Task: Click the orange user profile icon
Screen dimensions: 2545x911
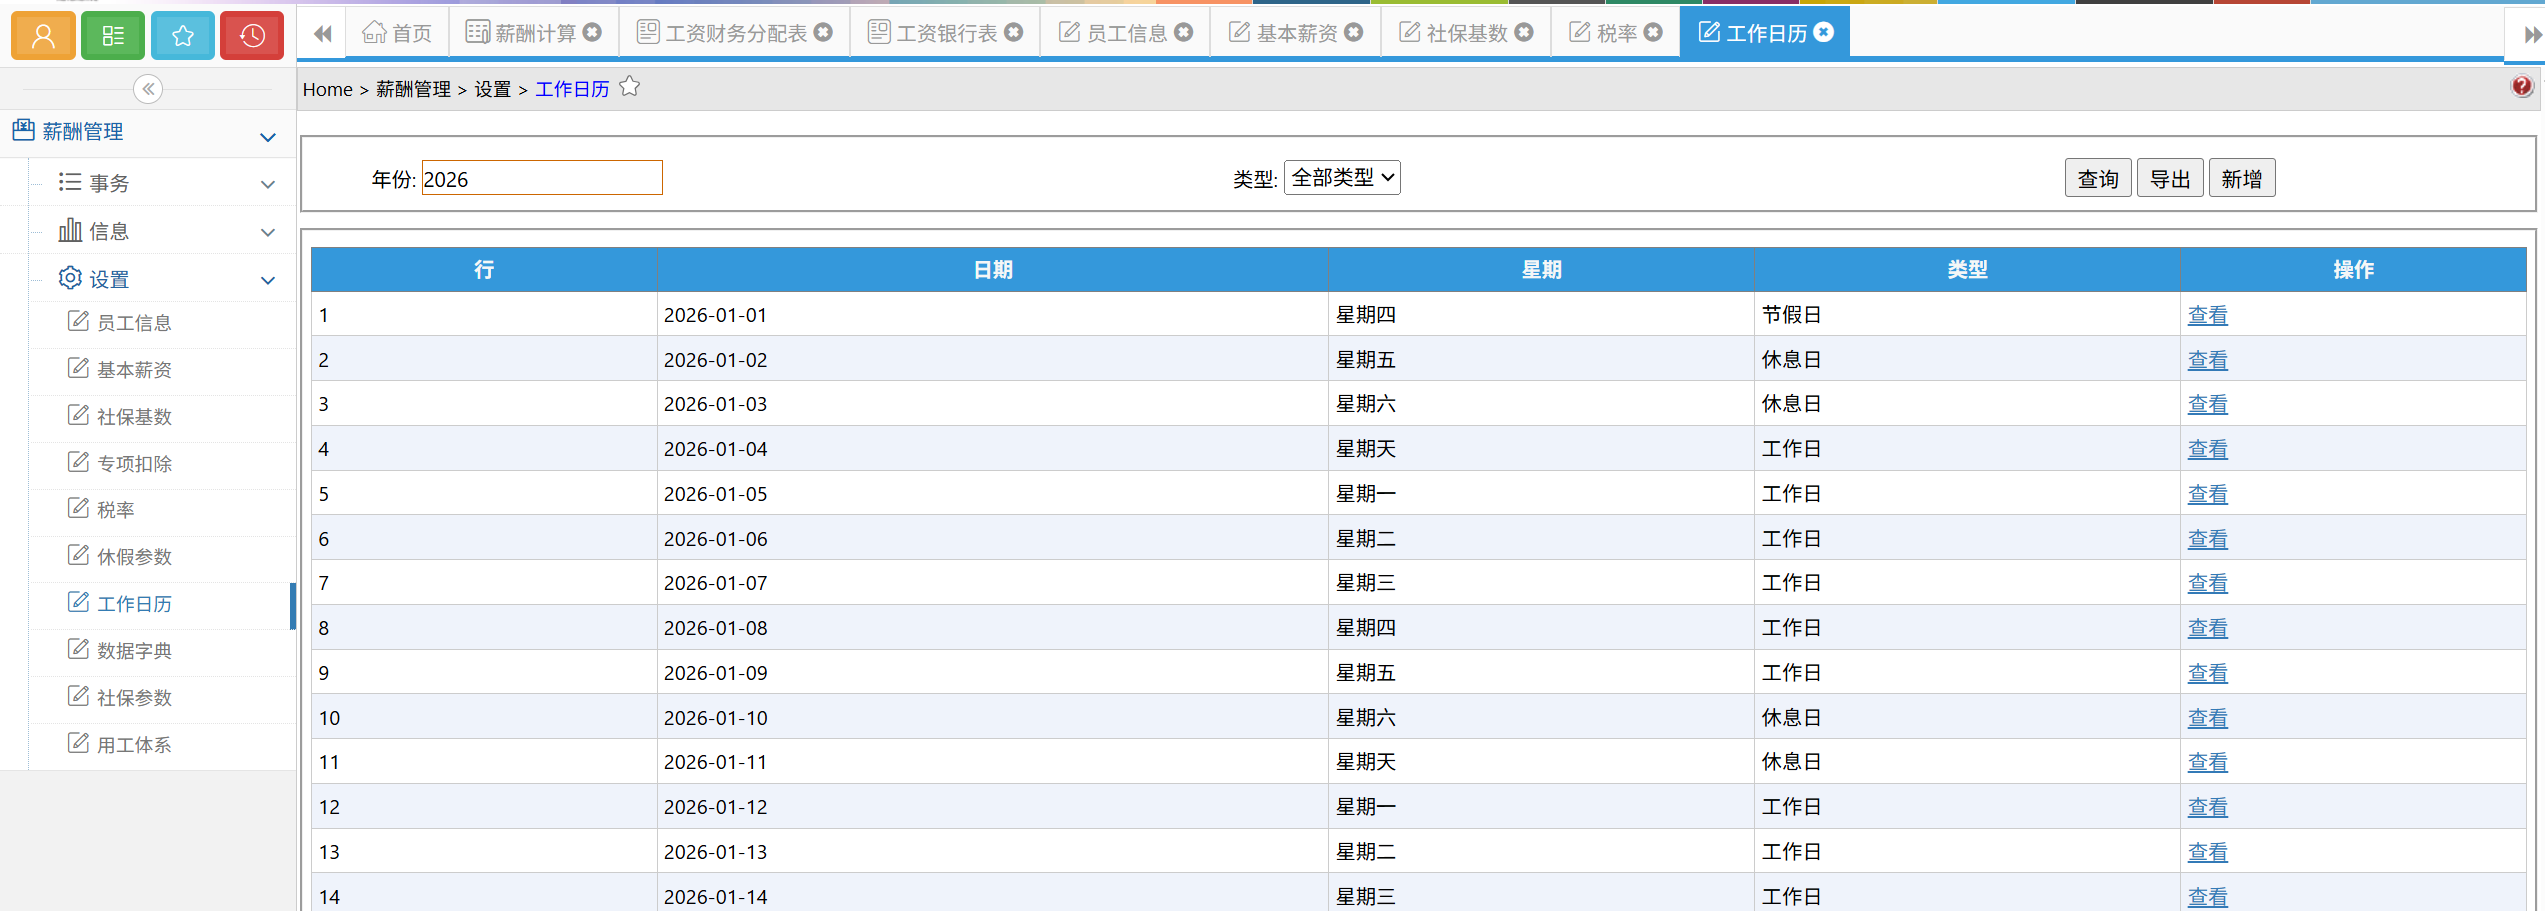Action: coord(43,36)
